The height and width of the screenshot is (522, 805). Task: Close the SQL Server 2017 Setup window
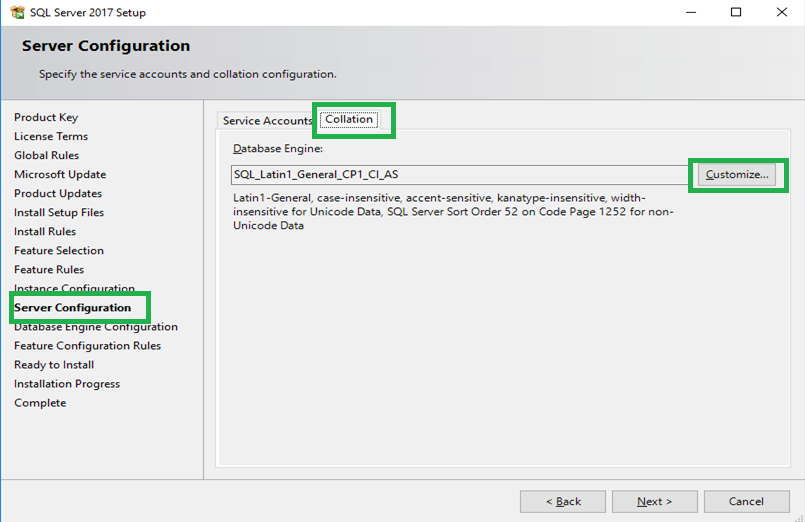click(x=782, y=13)
